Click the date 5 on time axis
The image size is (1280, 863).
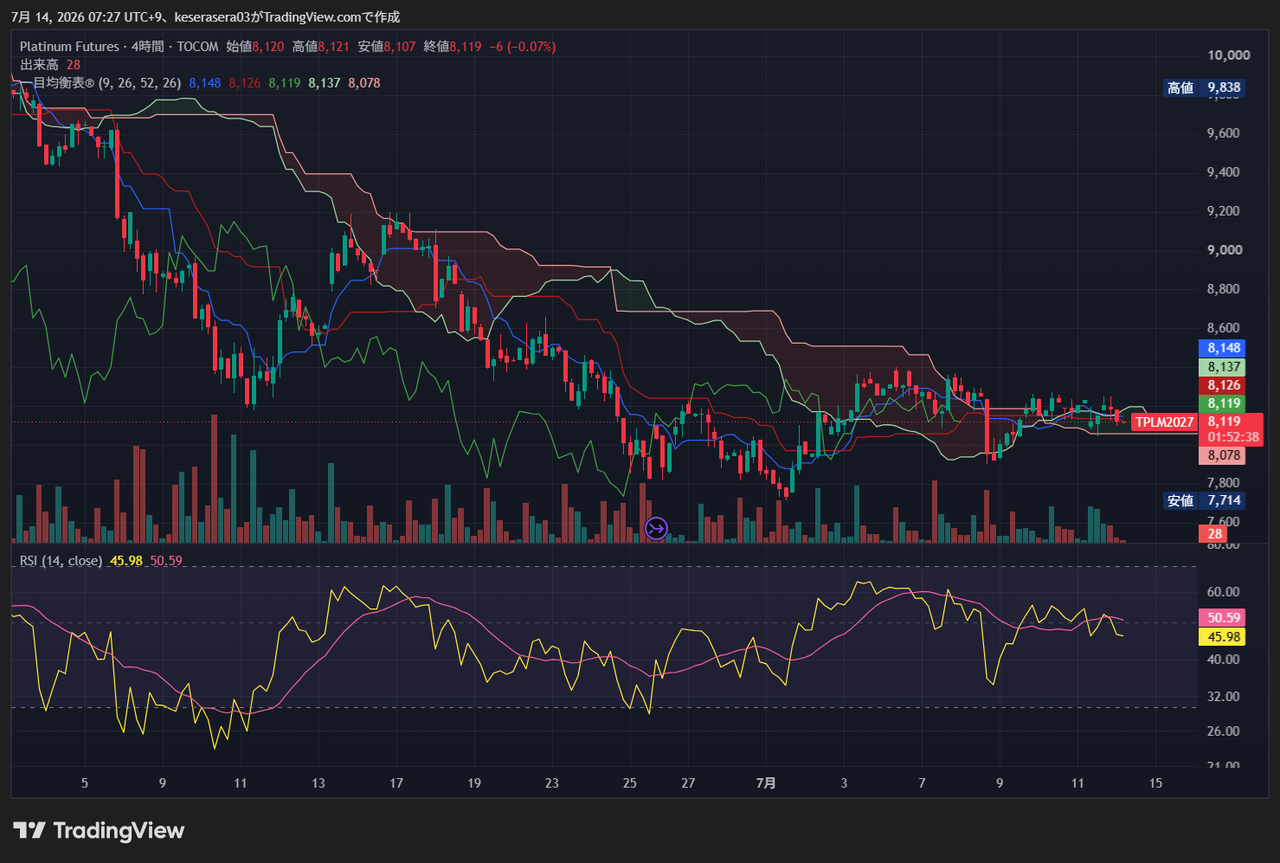point(84,783)
